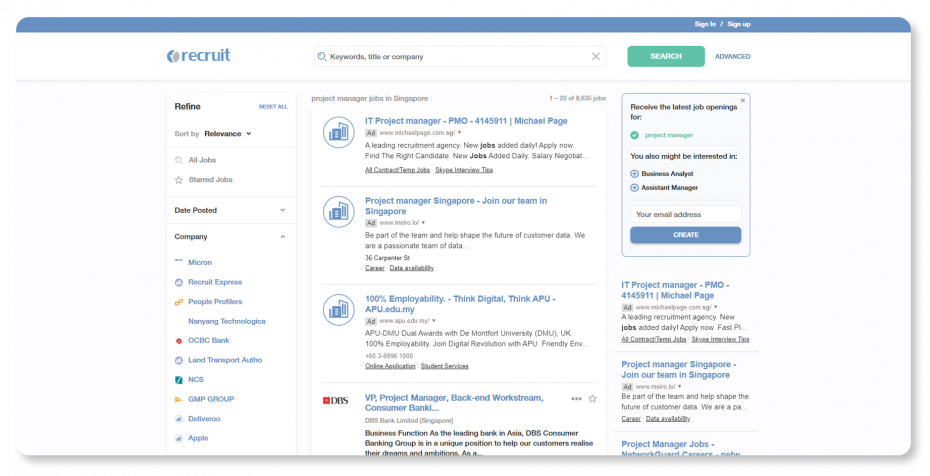Screen dimensions: 930x476
Task: Open sidebar ad dropdown next to www.michaelpage.com.sg
Action: pyautogui.click(x=715, y=307)
